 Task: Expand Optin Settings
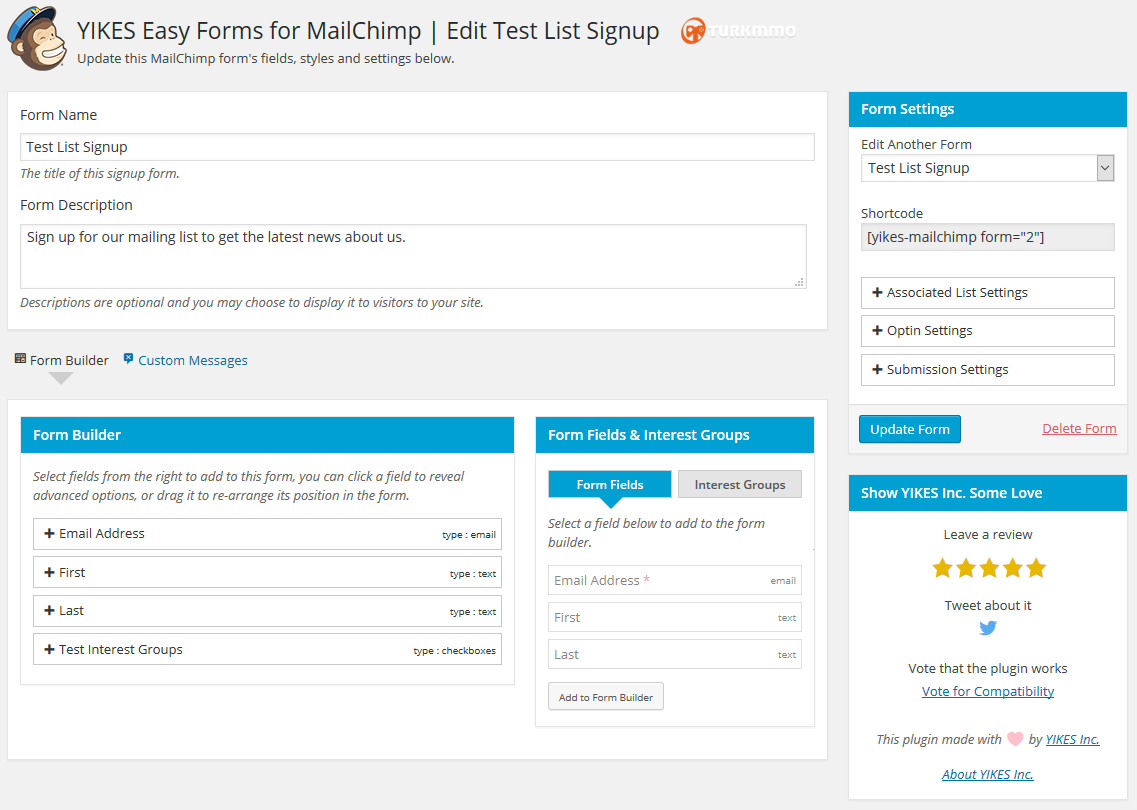pos(987,331)
